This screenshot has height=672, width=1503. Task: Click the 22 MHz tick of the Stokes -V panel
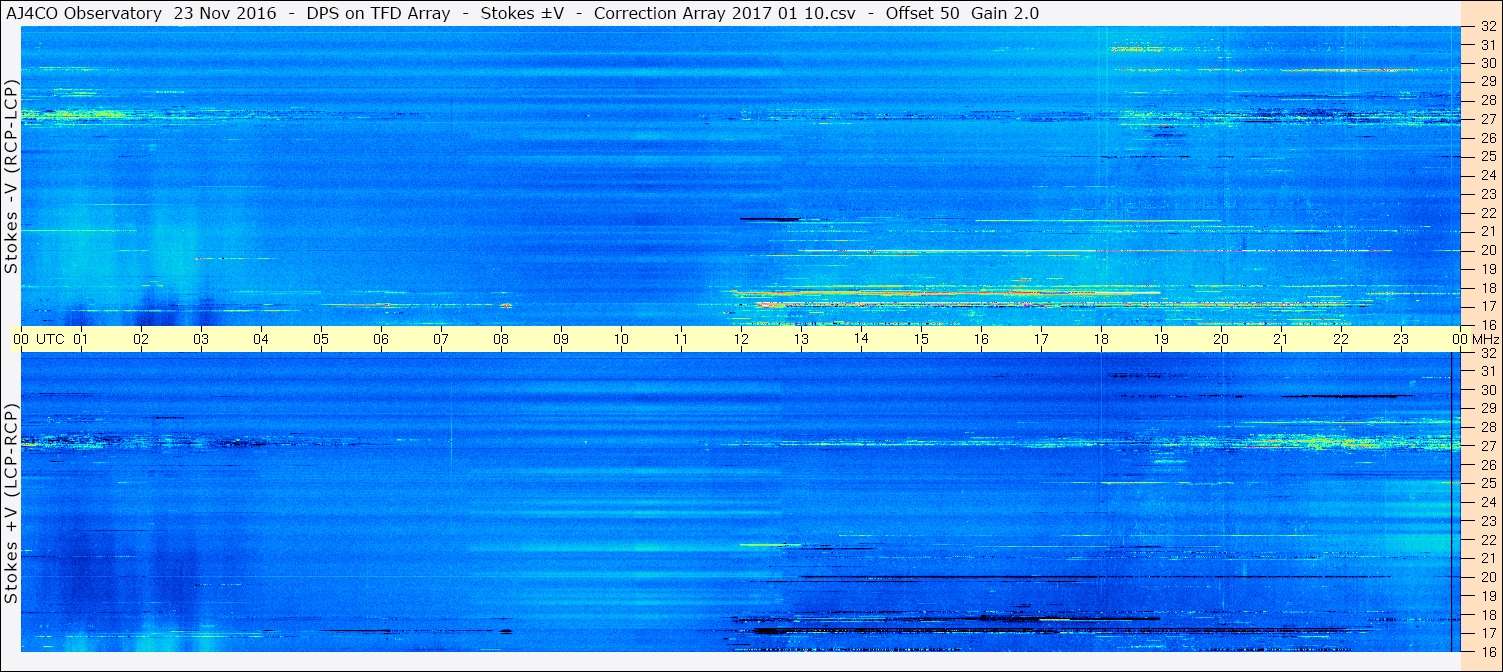[1488, 213]
